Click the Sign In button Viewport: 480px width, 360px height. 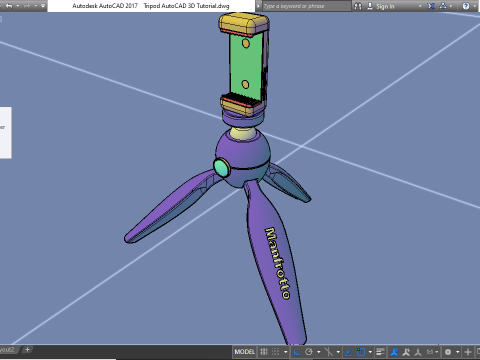tap(381, 6)
